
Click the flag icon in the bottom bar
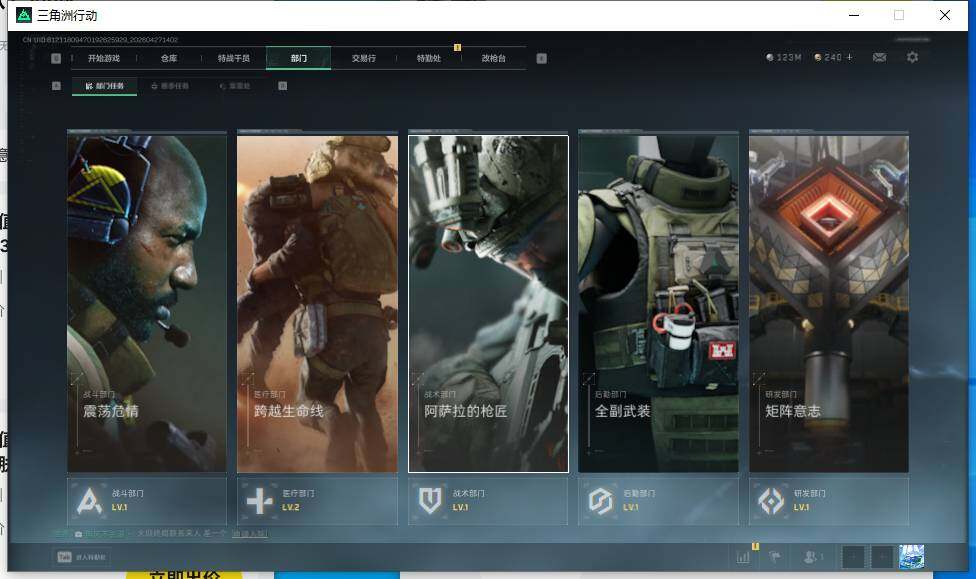pyautogui.click(x=775, y=557)
